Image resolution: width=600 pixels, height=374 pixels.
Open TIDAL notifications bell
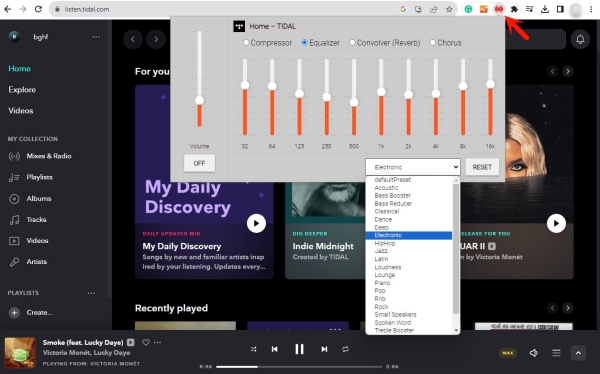[580, 39]
